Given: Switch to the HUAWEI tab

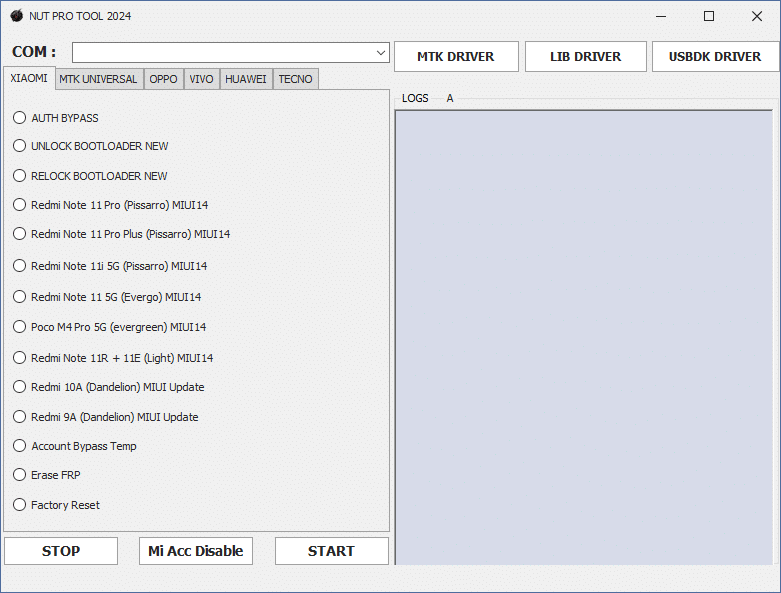Looking at the screenshot, I should pyautogui.click(x=245, y=79).
